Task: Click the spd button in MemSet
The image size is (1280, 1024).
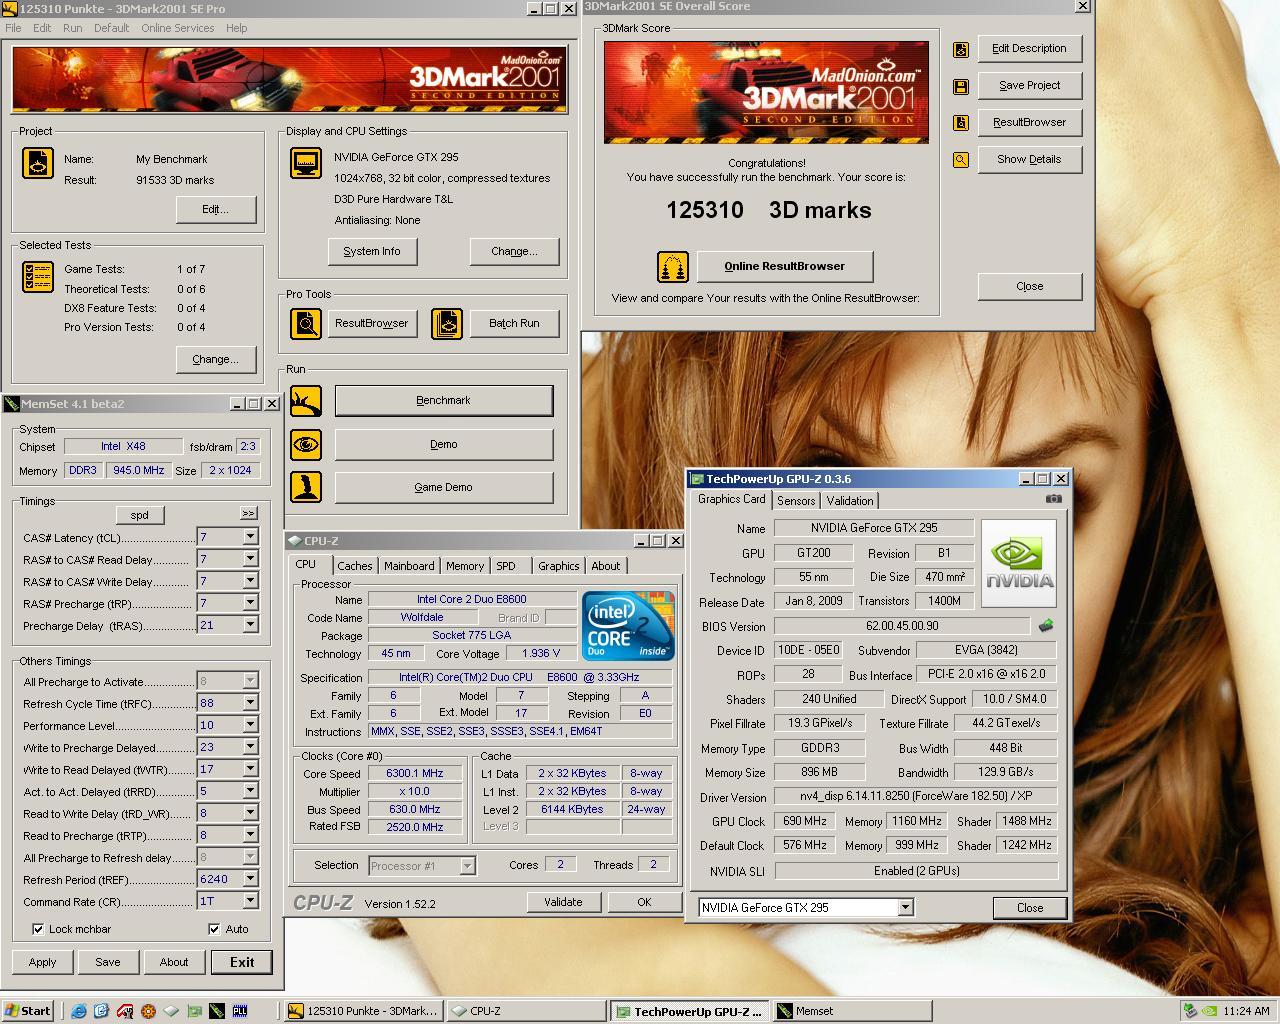Action: pyautogui.click(x=139, y=515)
